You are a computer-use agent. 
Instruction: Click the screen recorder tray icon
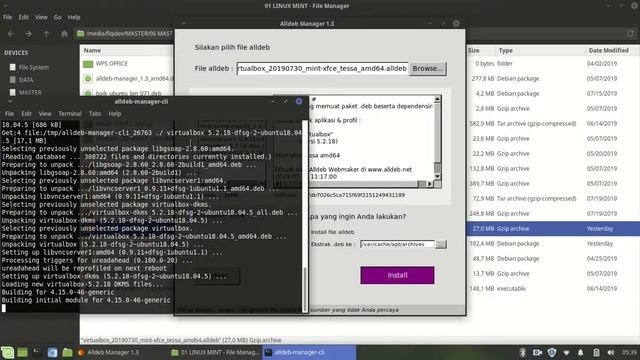537,352
